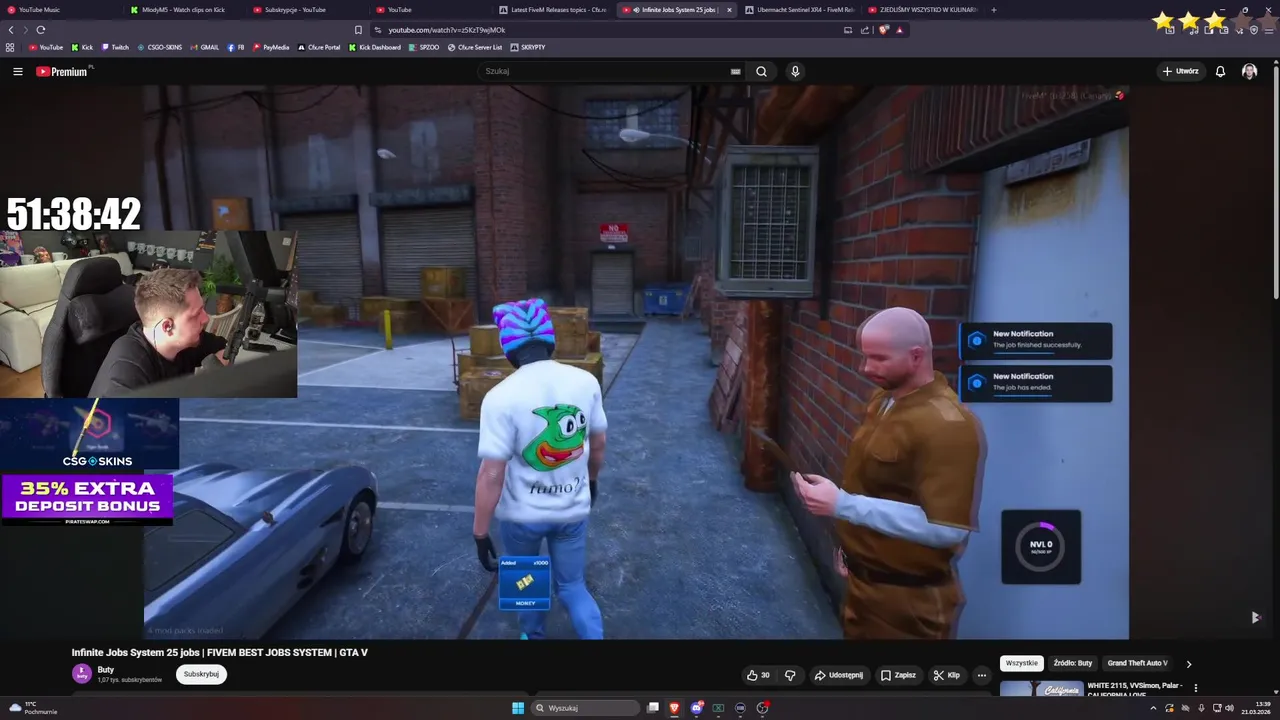The width and height of the screenshot is (1280, 720).
Task: Open the Kick Dashboard bookmark
Action: [x=375, y=47]
